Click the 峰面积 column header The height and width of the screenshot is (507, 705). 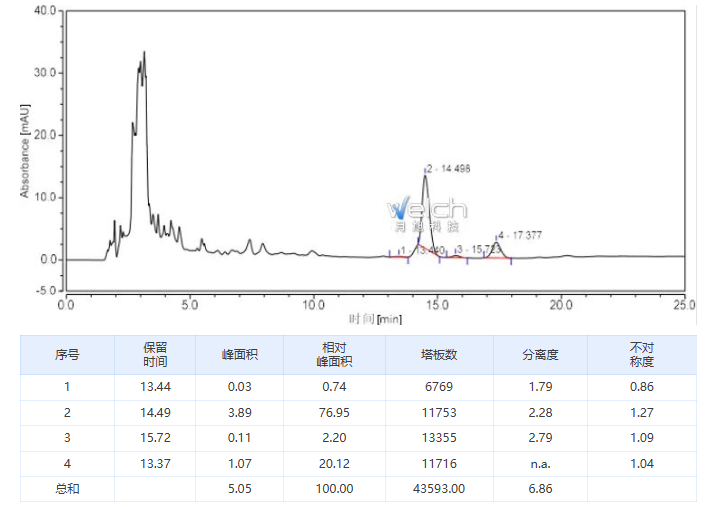pyautogui.click(x=240, y=354)
